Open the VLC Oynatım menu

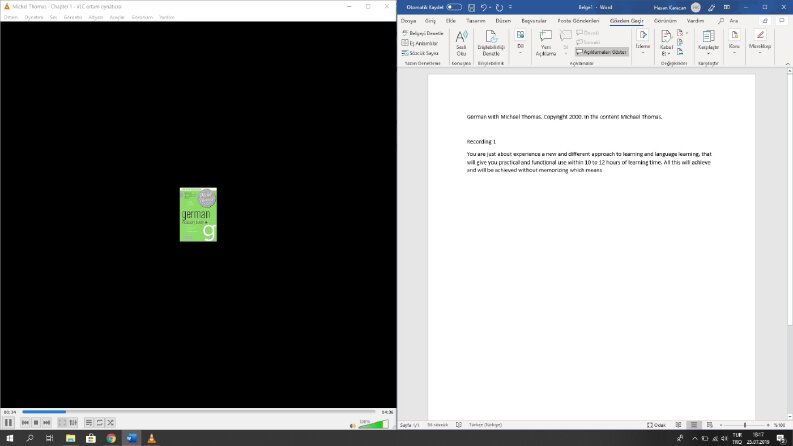click(34, 17)
